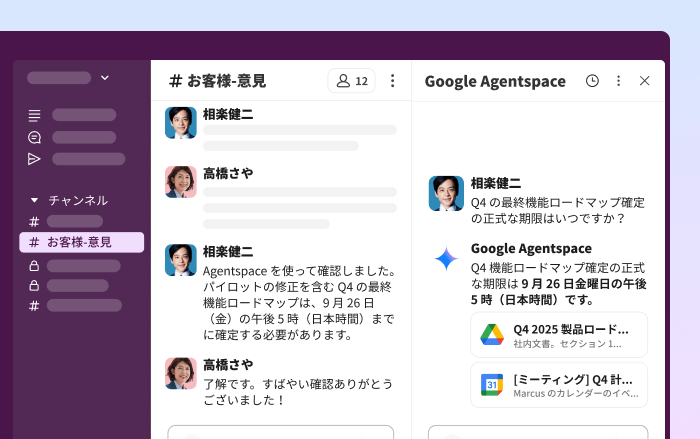Open the Q4 2025 製品ロード document card
The image size is (700, 439).
tap(559, 335)
